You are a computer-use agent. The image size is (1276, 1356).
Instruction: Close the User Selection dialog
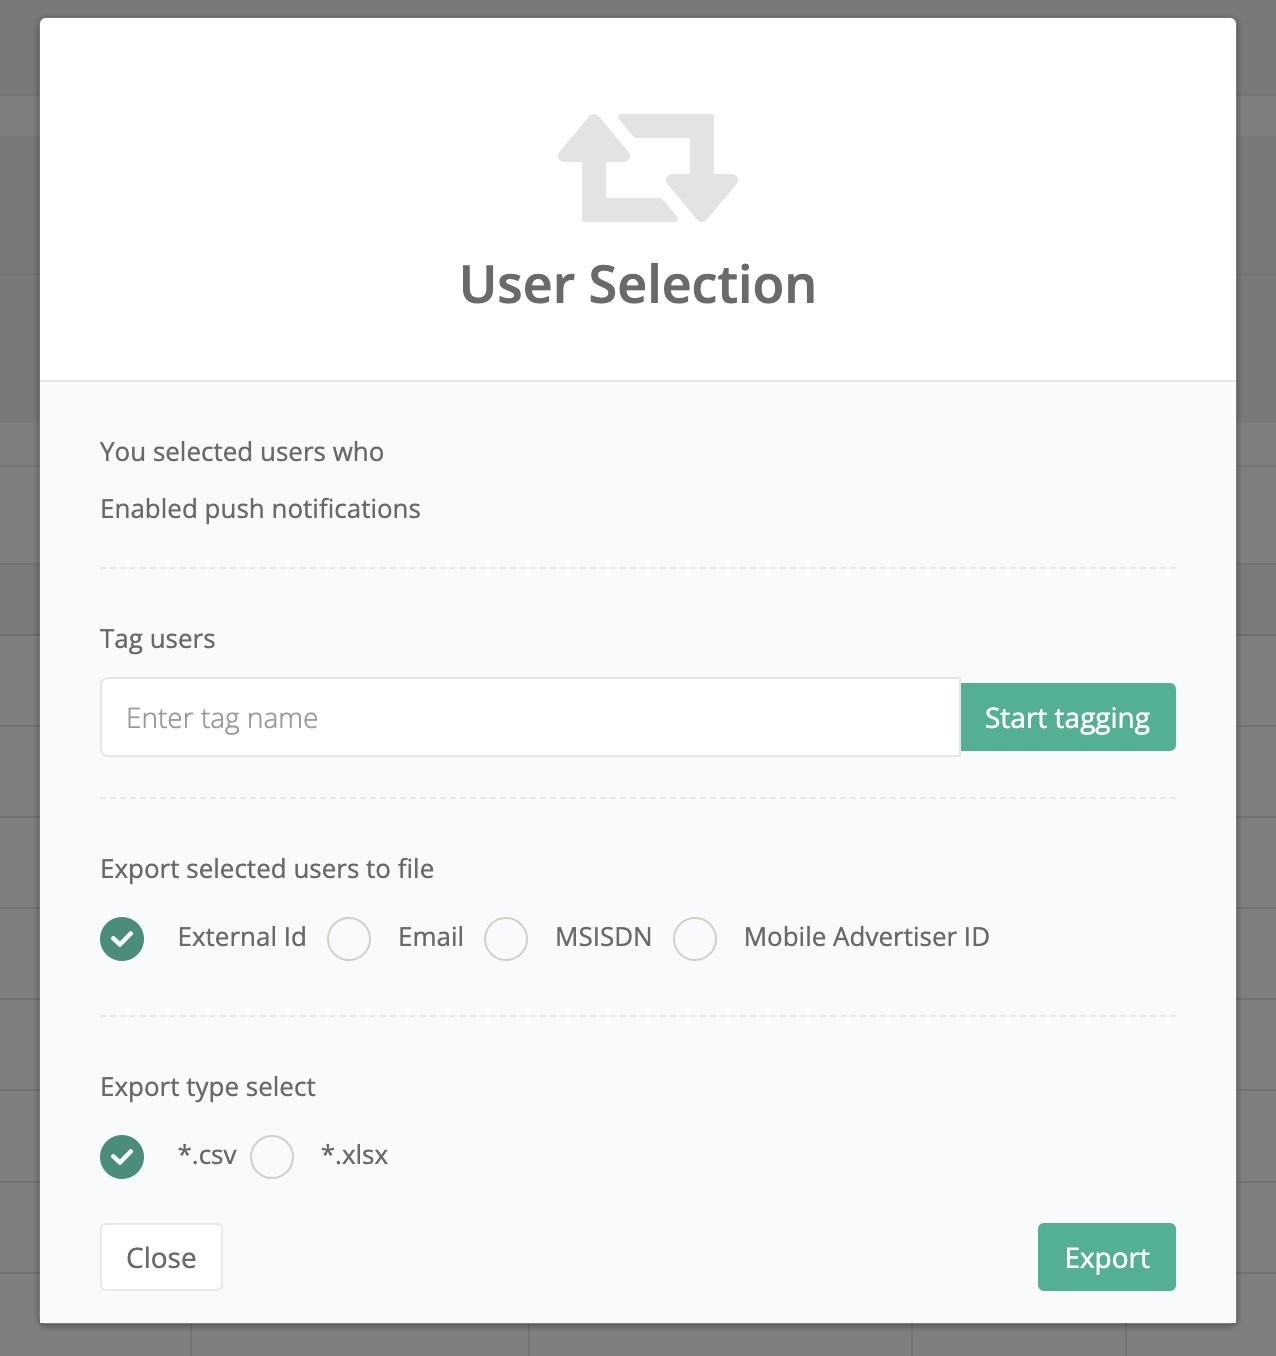pos(161,1257)
